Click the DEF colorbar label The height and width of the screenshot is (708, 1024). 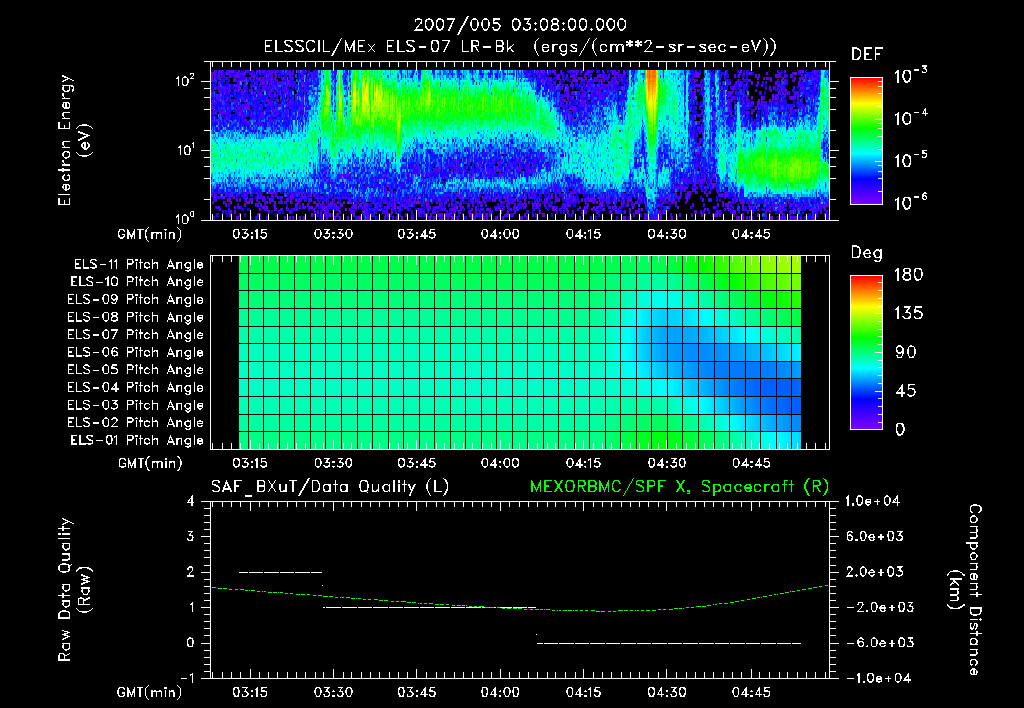tap(866, 55)
